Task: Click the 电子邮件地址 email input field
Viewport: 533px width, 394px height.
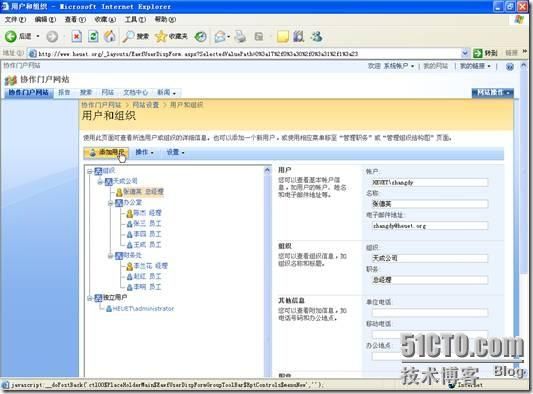Action: [430, 226]
